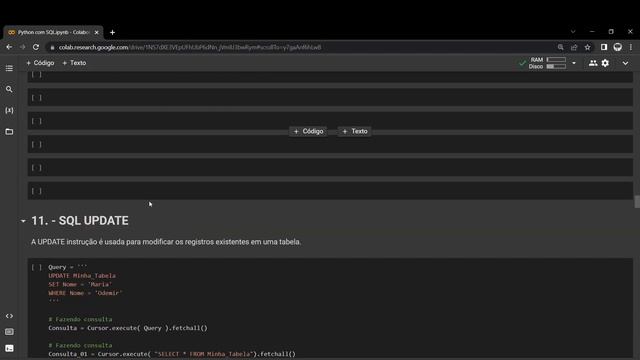Collapse the header with the top-right chevron

[625, 63]
